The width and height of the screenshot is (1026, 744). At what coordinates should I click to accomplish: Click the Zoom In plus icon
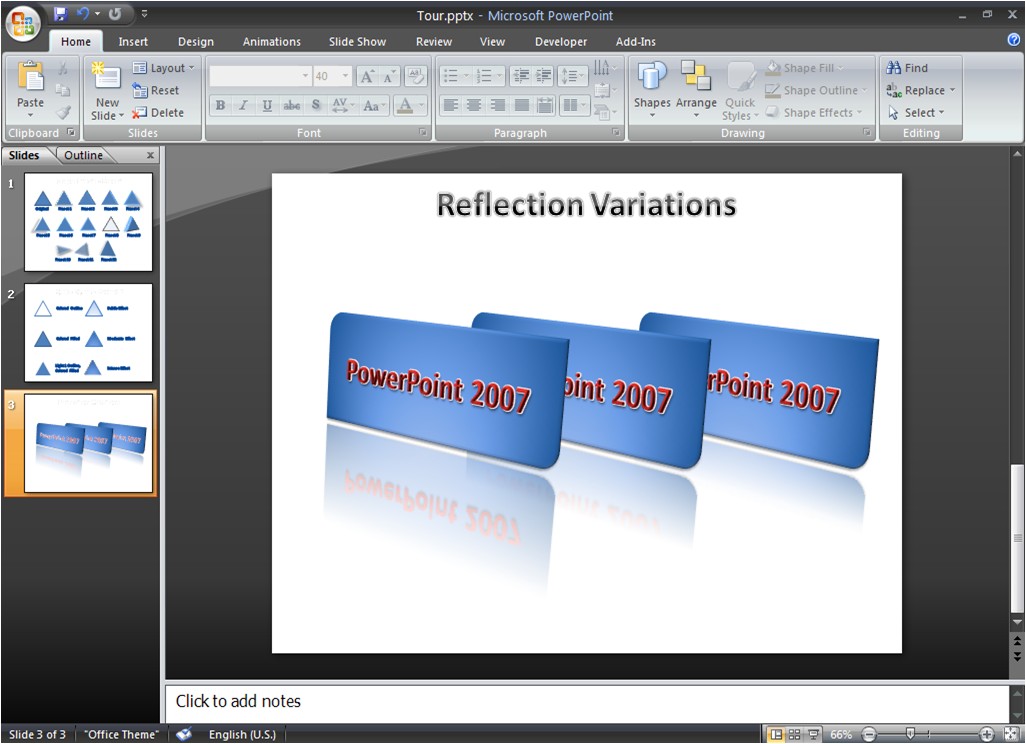point(987,734)
